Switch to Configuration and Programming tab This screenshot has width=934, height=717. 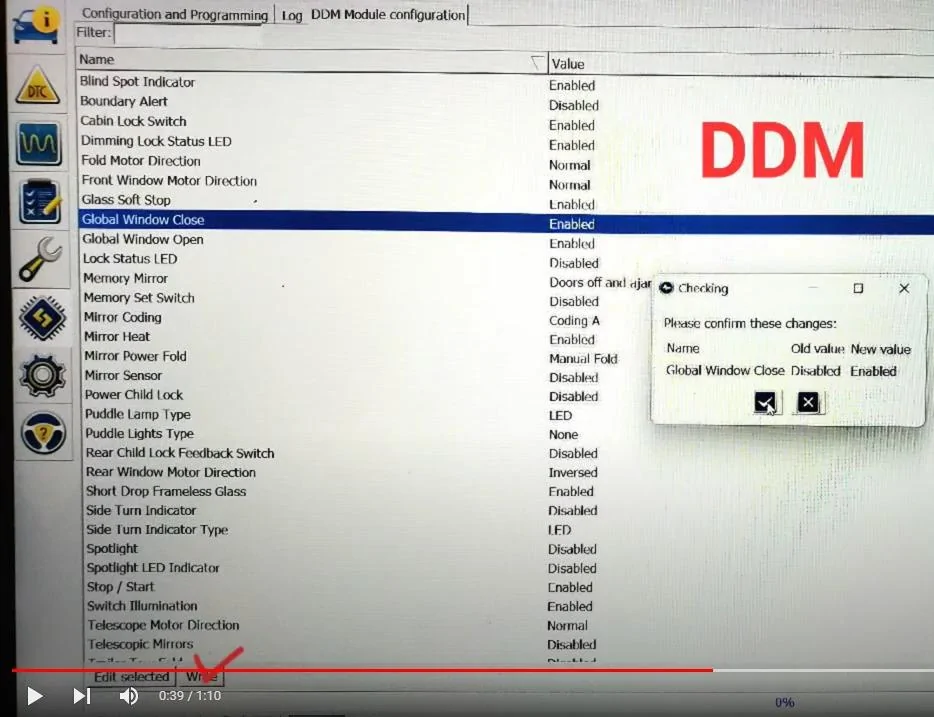pos(175,14)
